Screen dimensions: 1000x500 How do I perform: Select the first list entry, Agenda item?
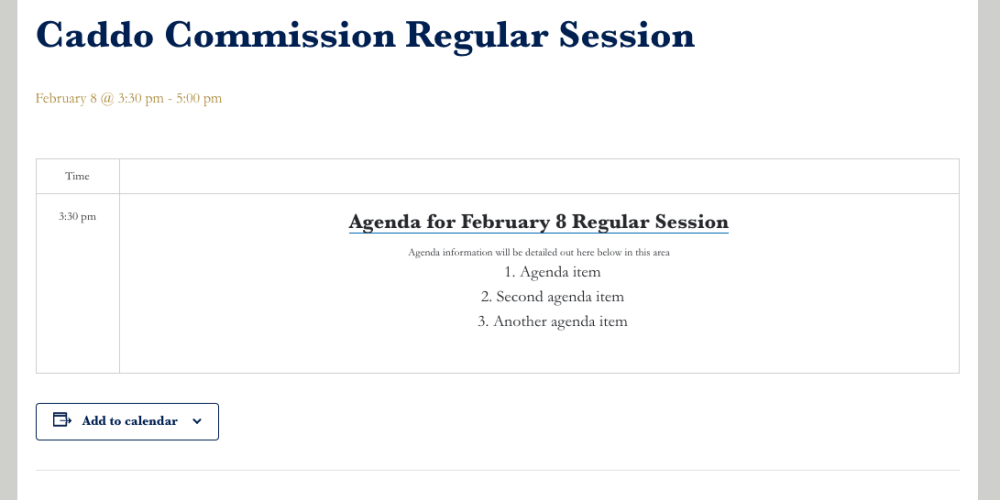(x=552, y=272)
